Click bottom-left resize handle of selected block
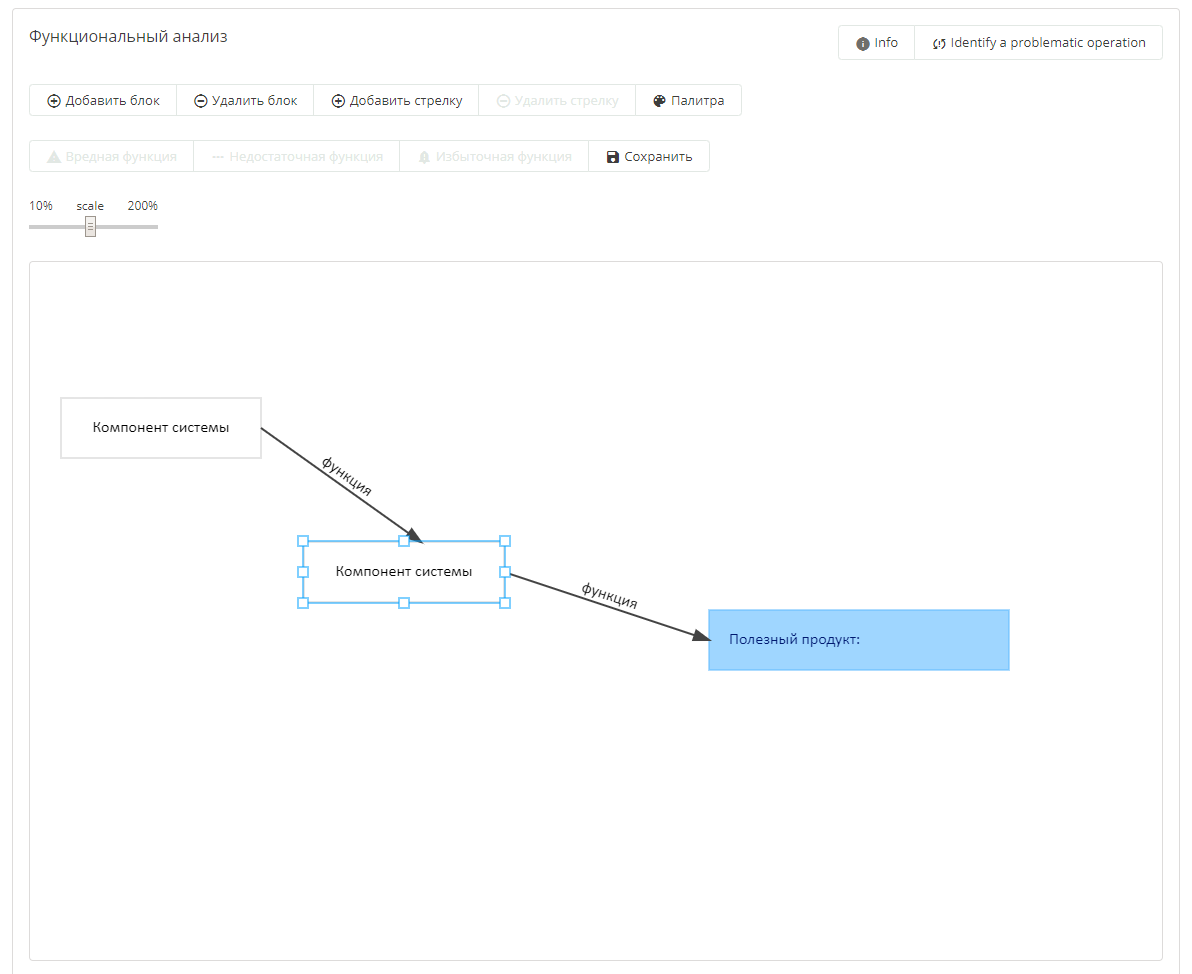The width and height of the screenshot is (1192, 974). coord(303,603)
